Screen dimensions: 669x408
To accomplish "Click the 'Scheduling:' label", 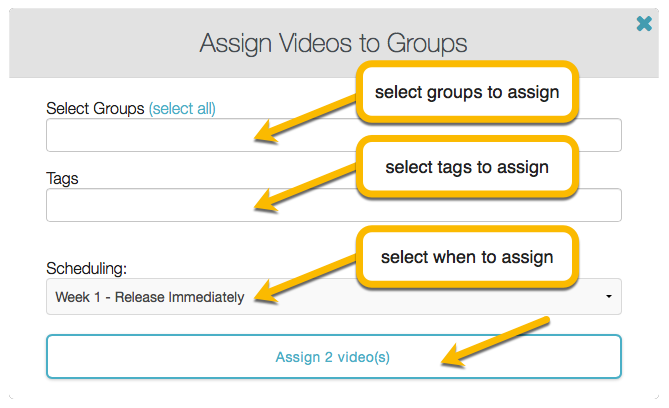I will point(87,268).
